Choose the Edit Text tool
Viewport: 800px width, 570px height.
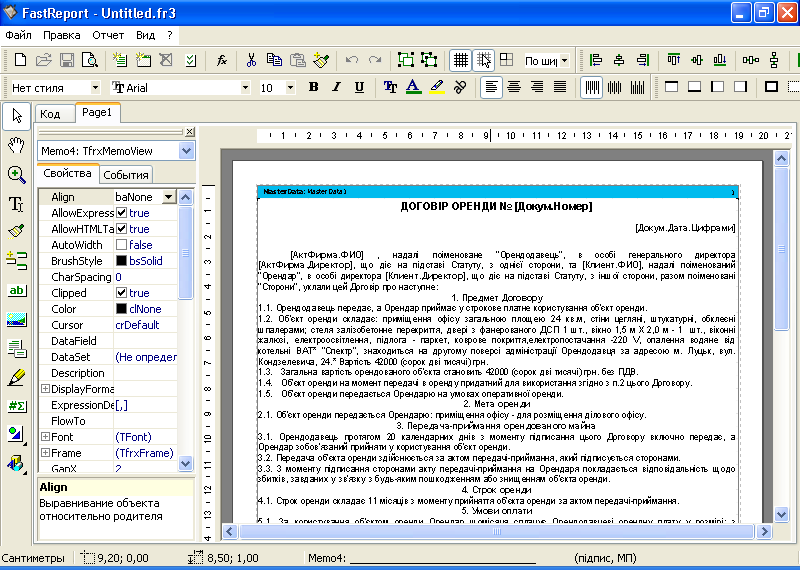(16, 204)
